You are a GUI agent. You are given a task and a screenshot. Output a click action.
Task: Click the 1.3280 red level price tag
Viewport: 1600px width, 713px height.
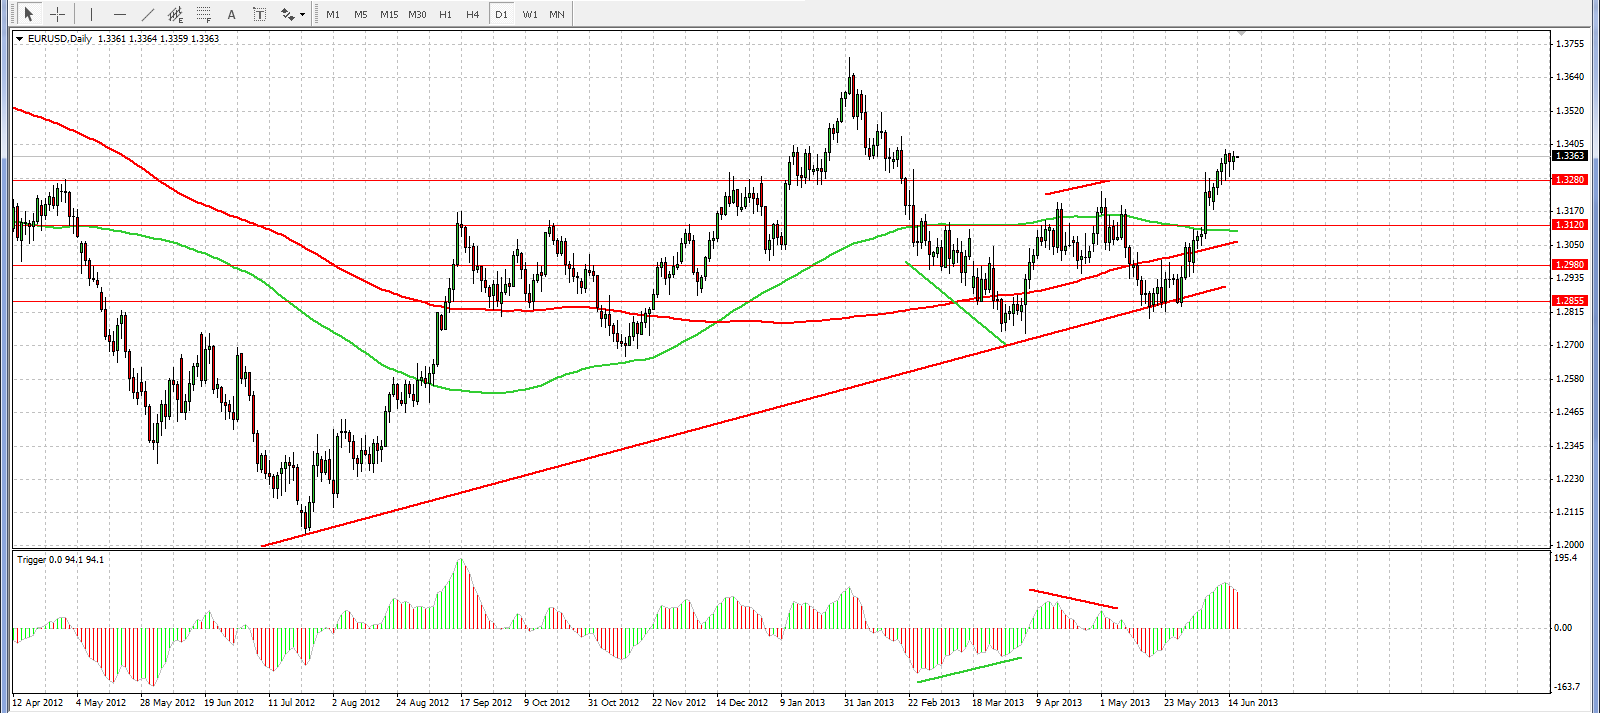click(1569, 180)
